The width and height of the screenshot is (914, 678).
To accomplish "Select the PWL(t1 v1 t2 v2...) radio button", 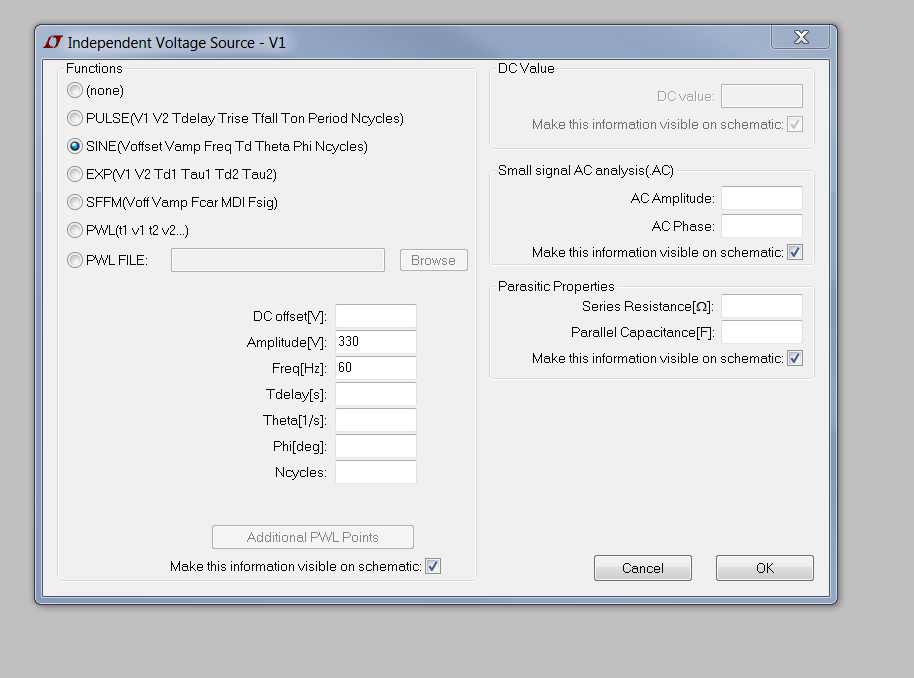I will tap(75, 230).
